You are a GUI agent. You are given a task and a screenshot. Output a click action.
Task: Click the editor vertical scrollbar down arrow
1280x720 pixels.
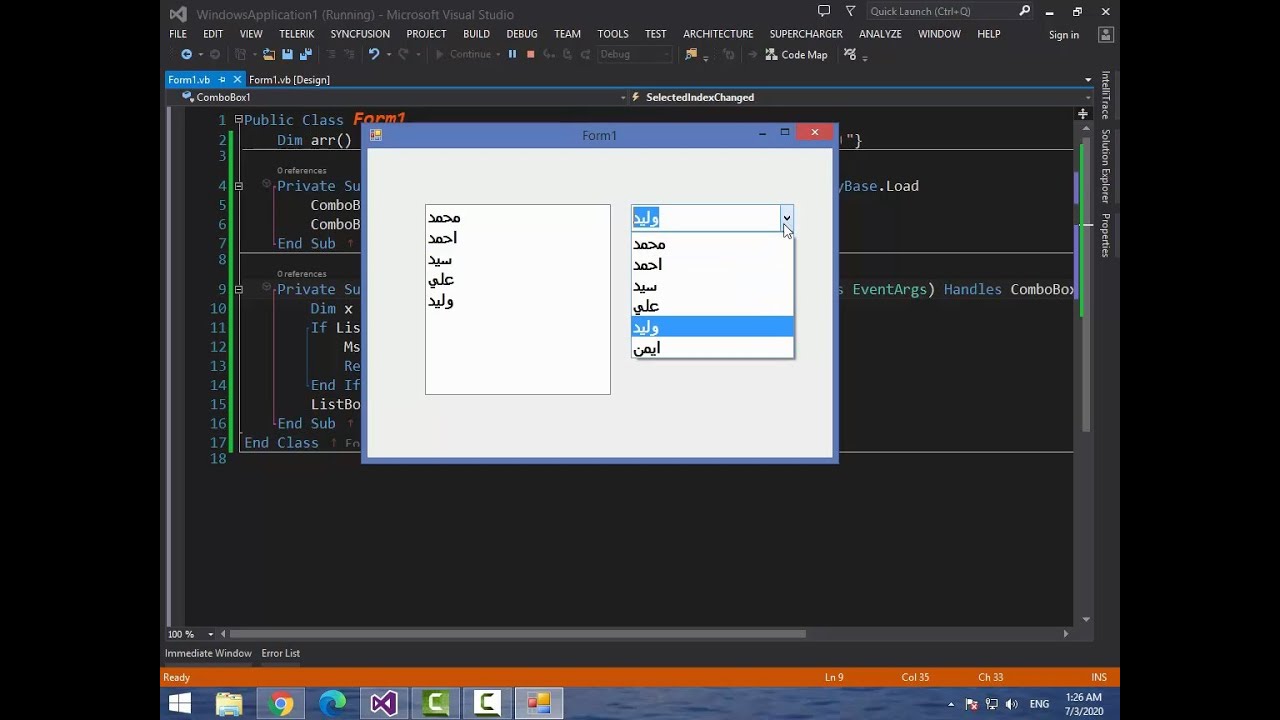(1086, 619)
